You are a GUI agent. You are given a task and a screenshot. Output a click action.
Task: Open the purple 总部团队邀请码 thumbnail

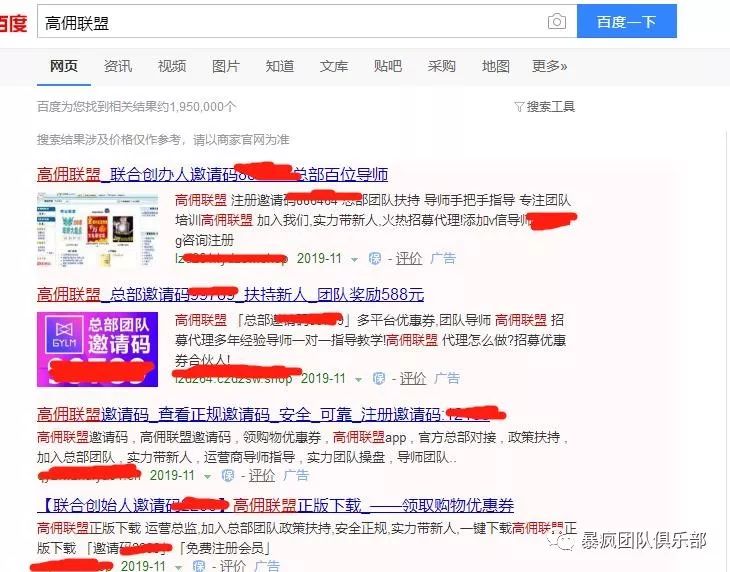click(x=97, y=349)
